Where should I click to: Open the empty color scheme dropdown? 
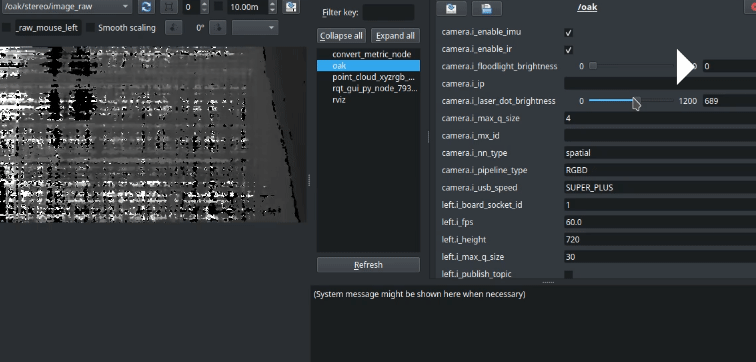(255, 27)
